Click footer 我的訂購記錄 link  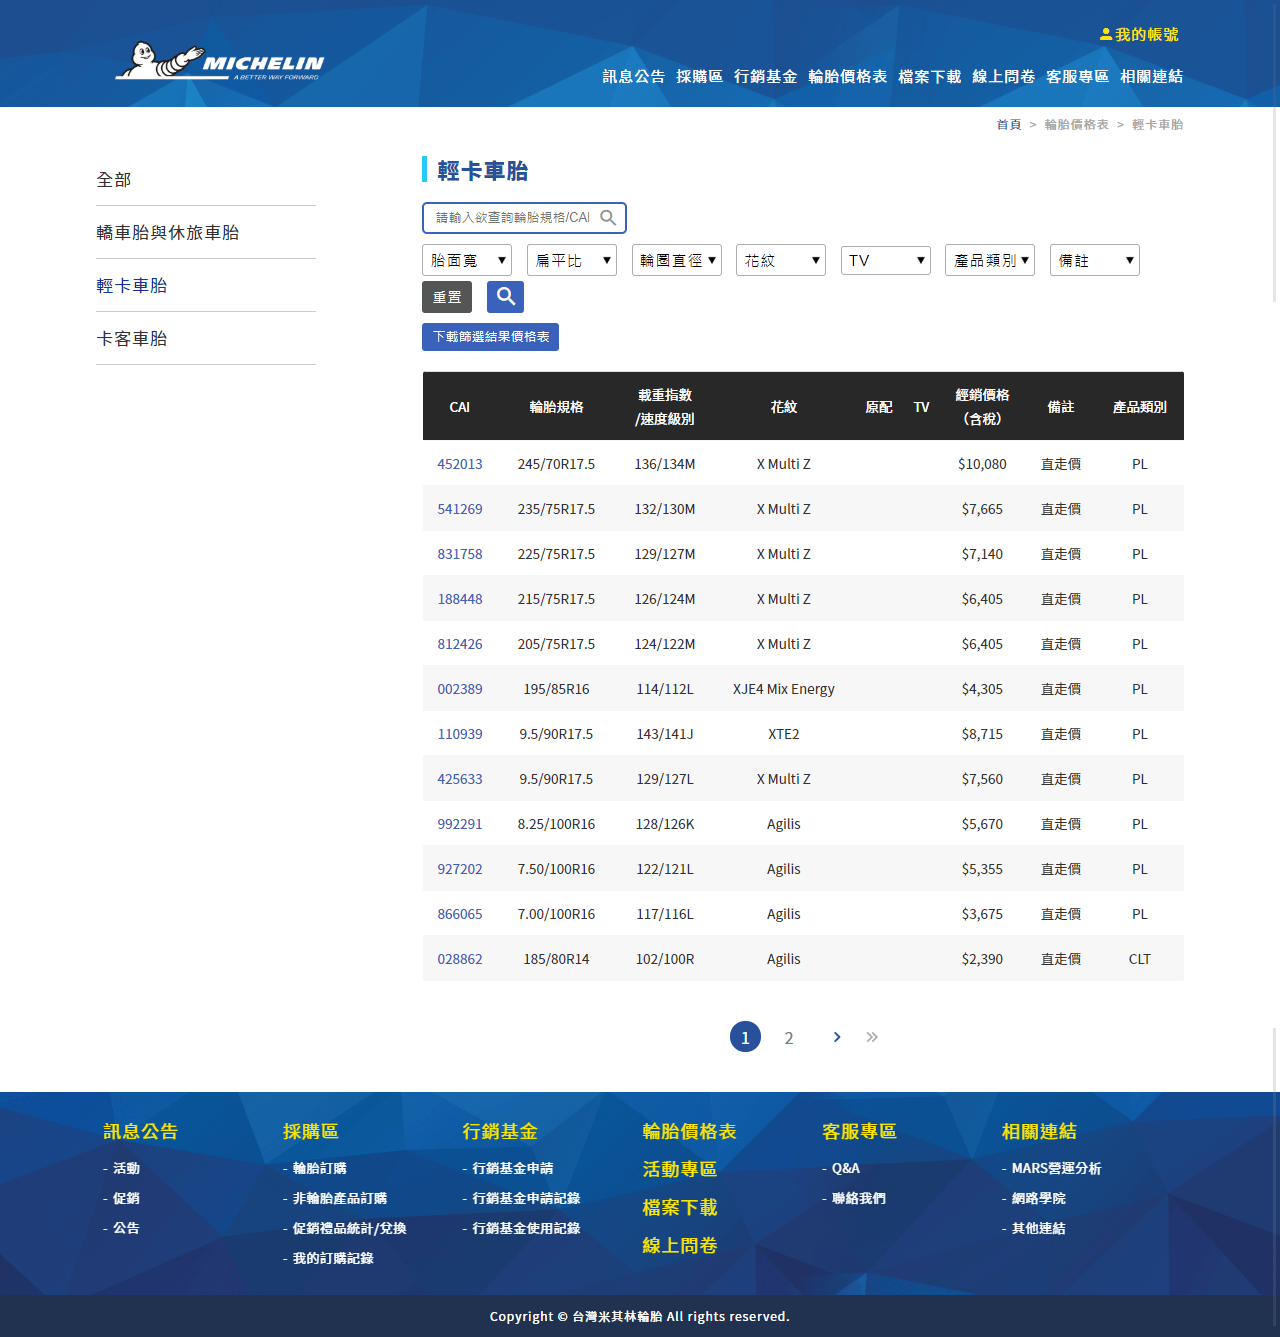click(x=333, y=1258)
